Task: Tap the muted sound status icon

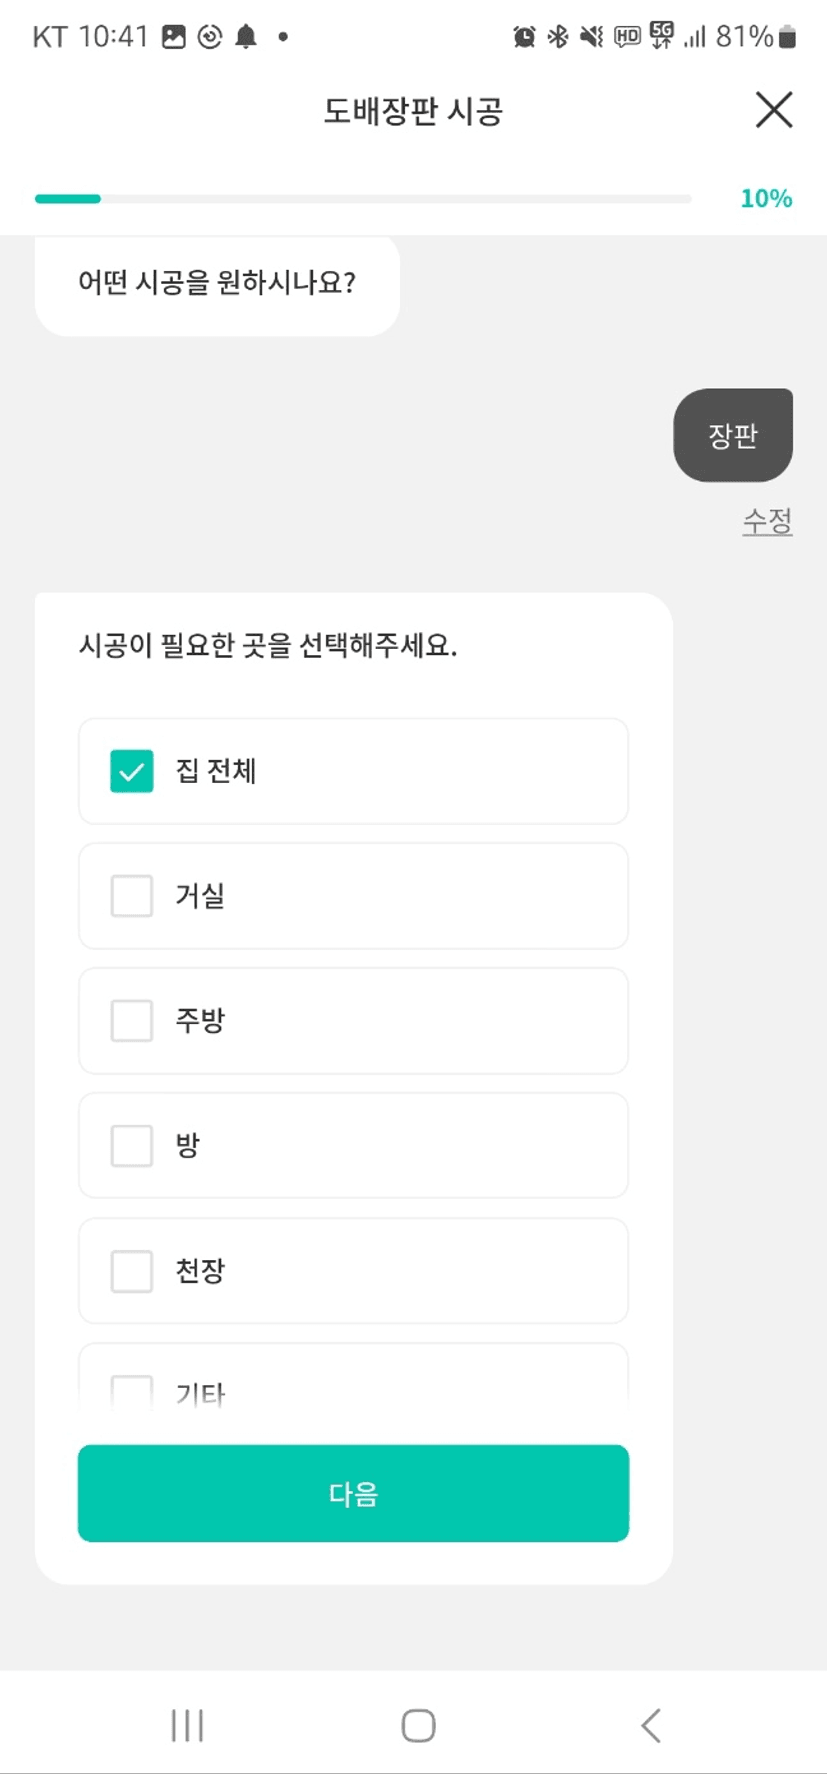Action: click(592, 37)
